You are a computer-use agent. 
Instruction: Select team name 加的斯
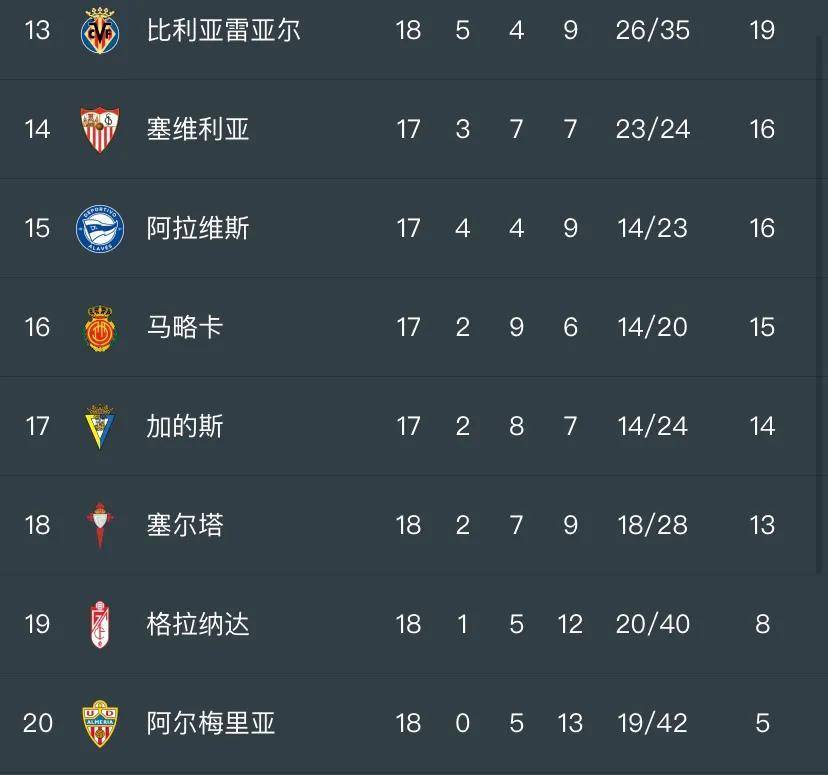tap(185, 426)
